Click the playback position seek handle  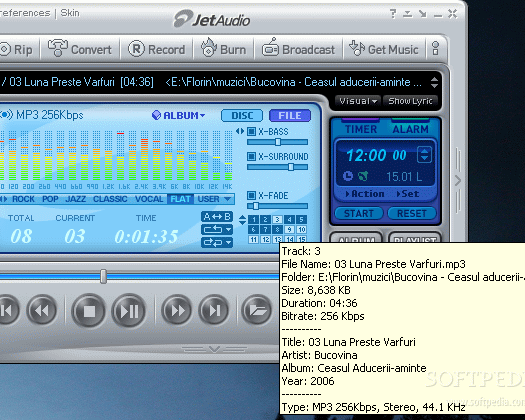(x=103, y=276)
